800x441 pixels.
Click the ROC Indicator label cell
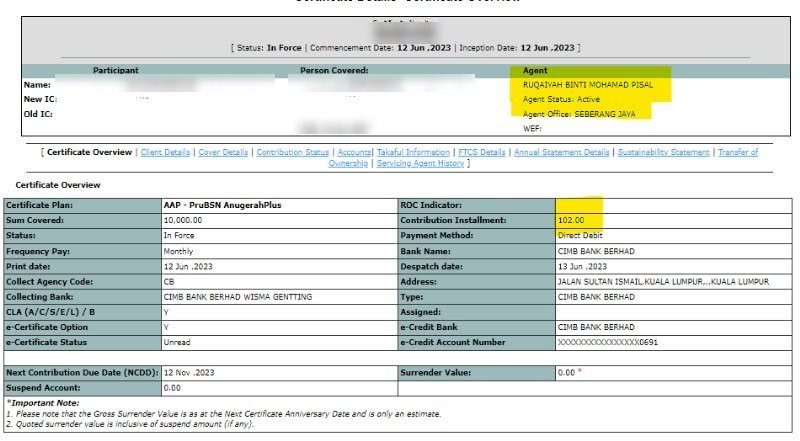477,205
